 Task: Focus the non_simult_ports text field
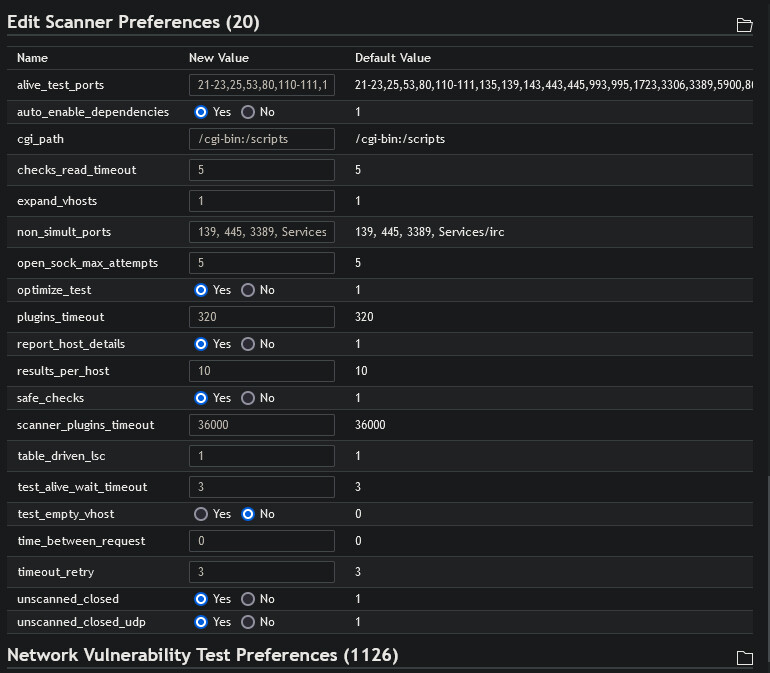click(x=262, y=232)
